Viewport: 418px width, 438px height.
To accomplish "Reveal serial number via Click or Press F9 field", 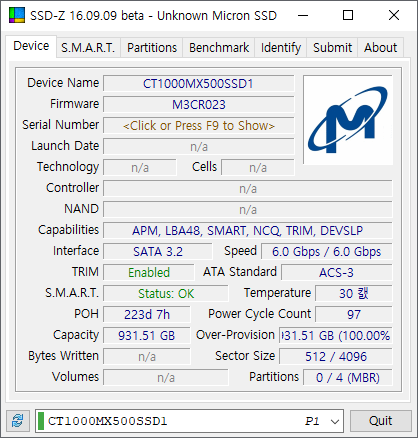I will (x=199, y=126).
